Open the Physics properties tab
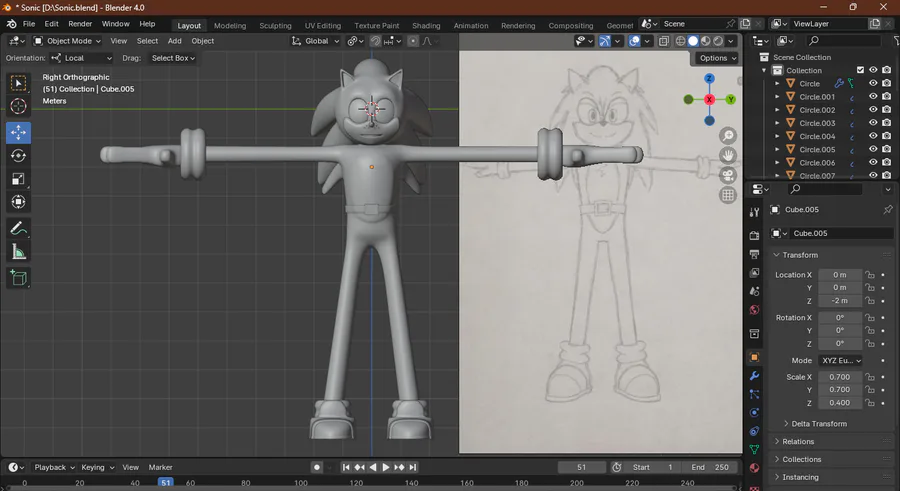The width and height of the screenshot is (900, 491). (x=754, y=412)
